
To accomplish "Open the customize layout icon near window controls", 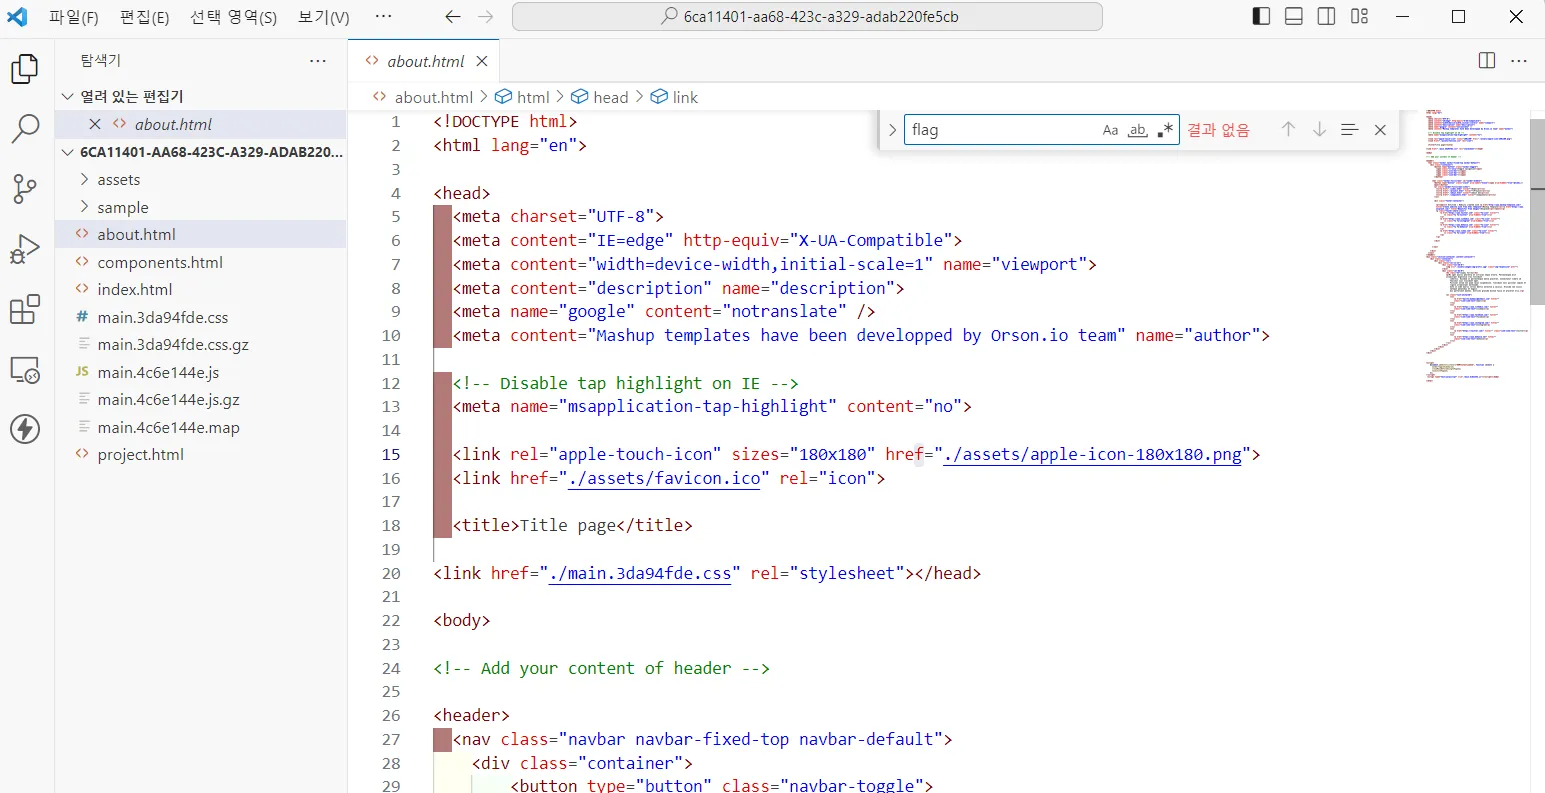I will (x=1360, y=16).
